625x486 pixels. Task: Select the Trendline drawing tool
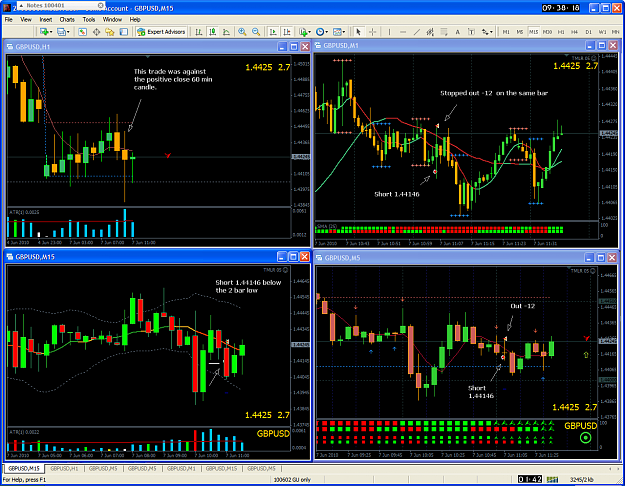[x=417, y=32]
